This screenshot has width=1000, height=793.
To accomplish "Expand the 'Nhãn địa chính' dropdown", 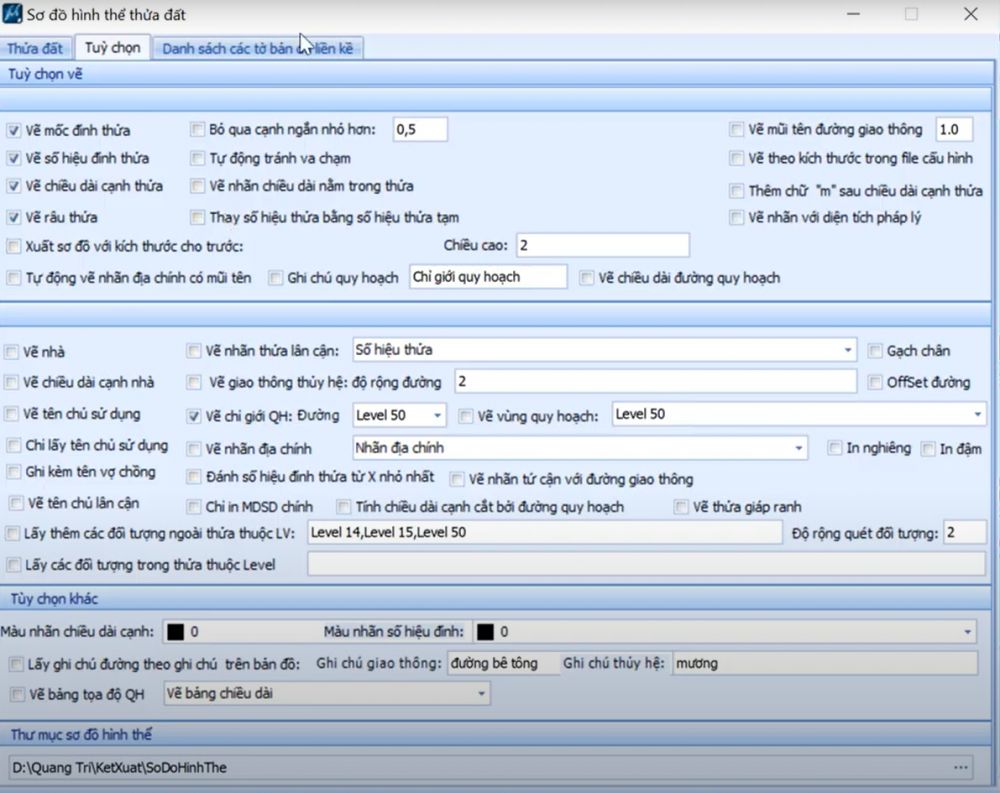I will pyautogui.click(x=798, y=449).
